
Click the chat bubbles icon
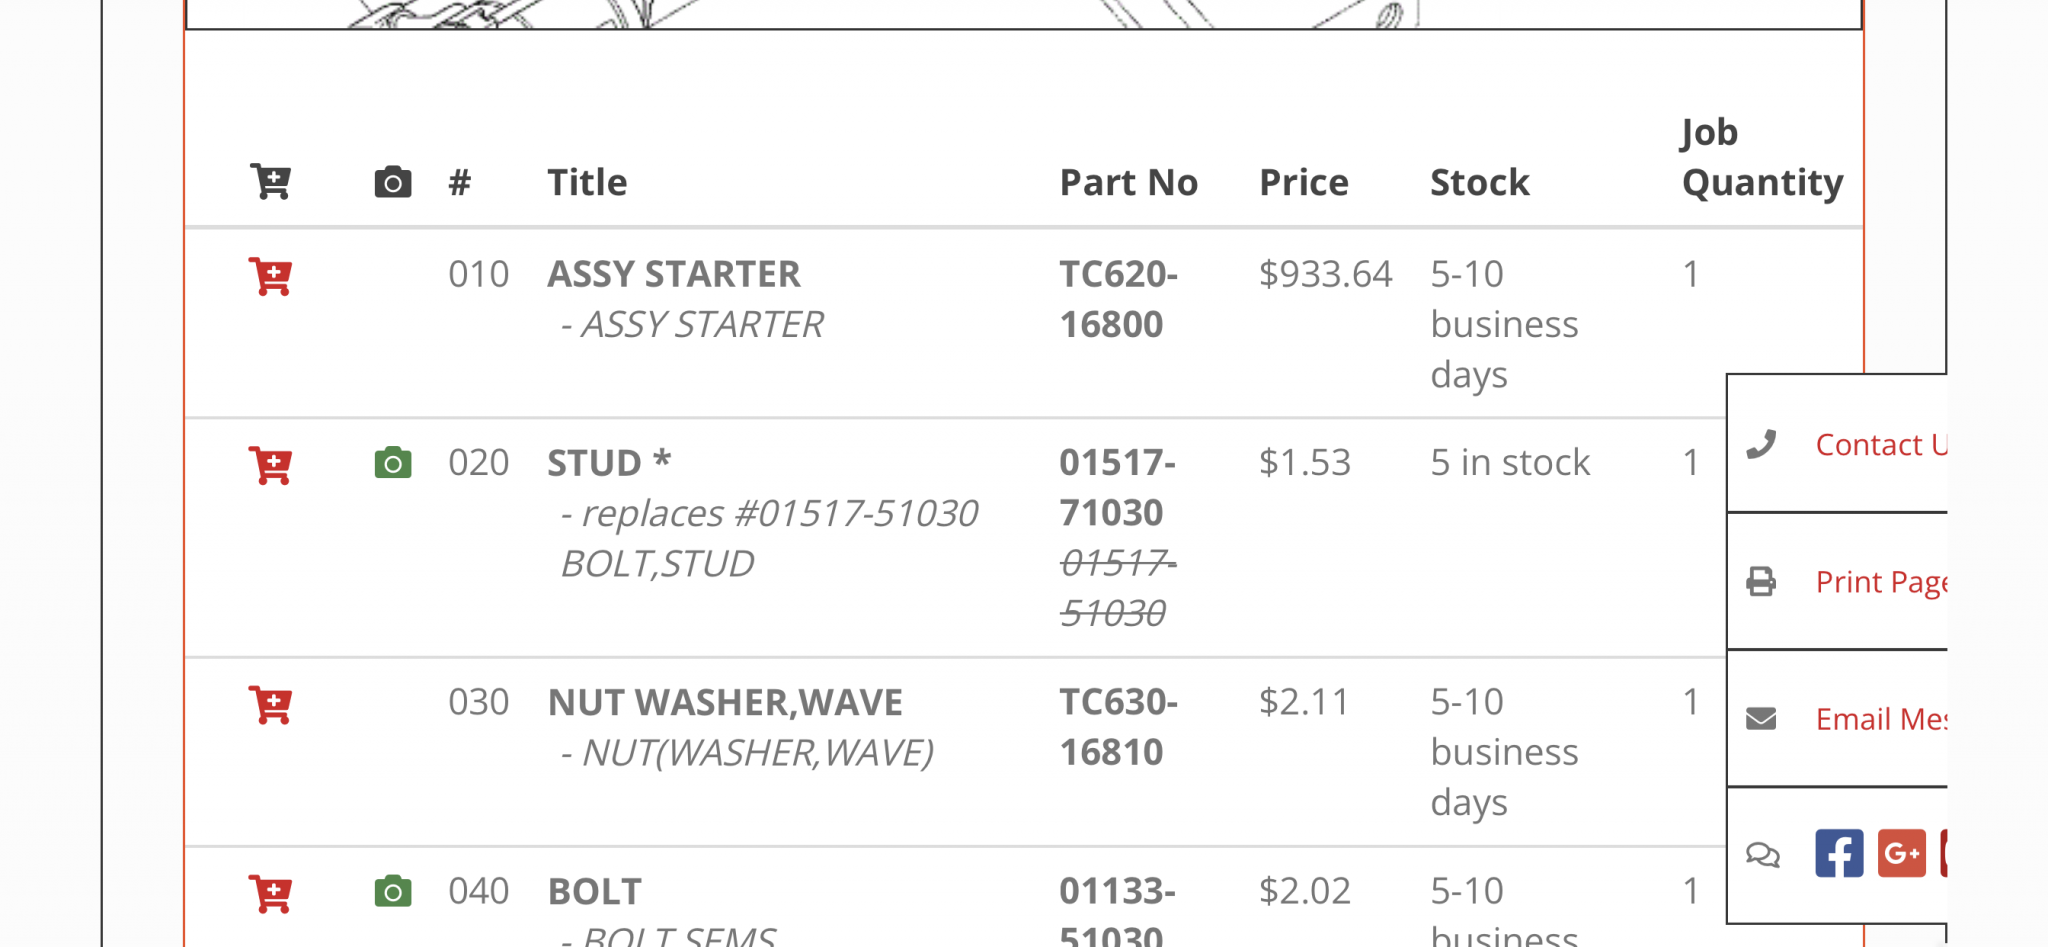pos(1762,855)
